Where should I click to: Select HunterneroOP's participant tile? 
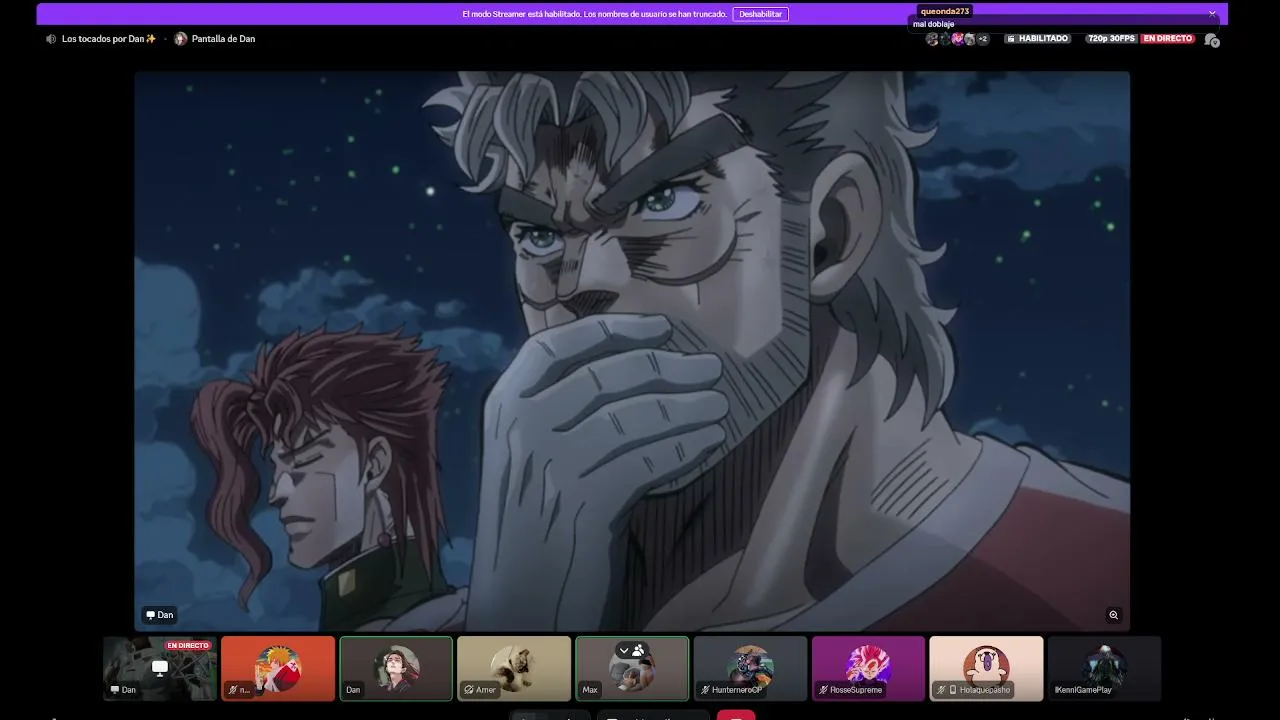coord(750,668)
